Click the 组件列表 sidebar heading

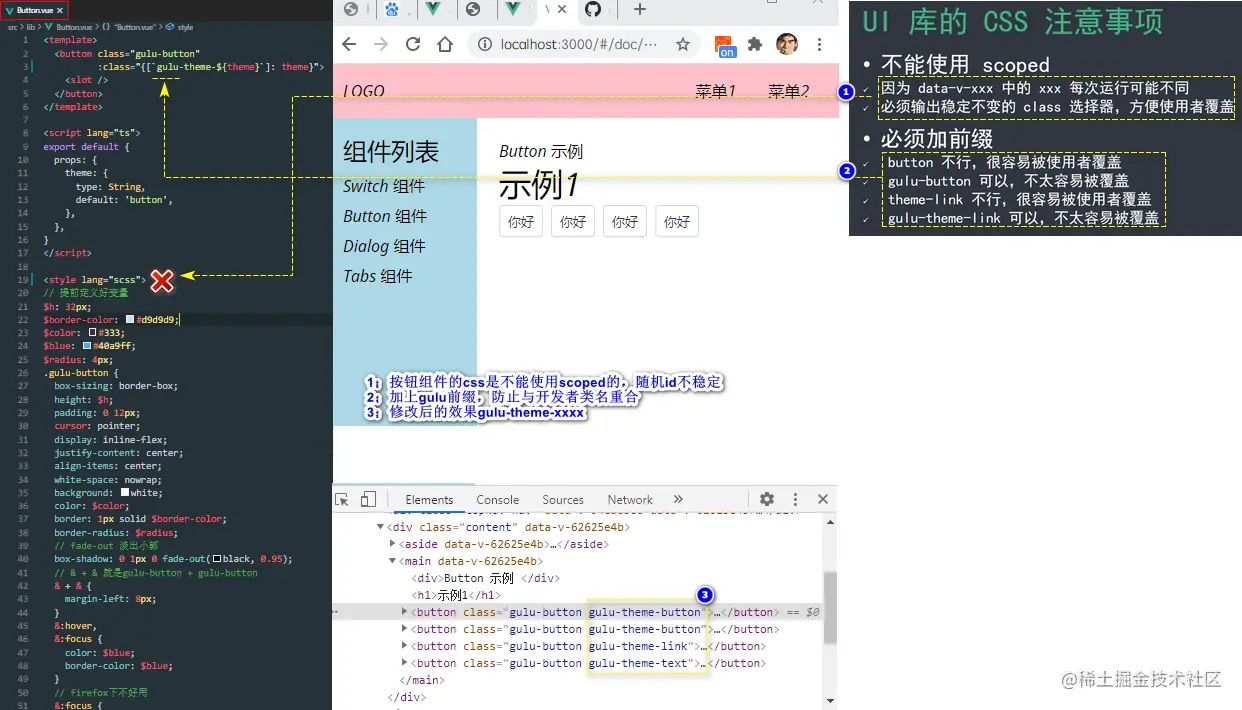point(391,151)
